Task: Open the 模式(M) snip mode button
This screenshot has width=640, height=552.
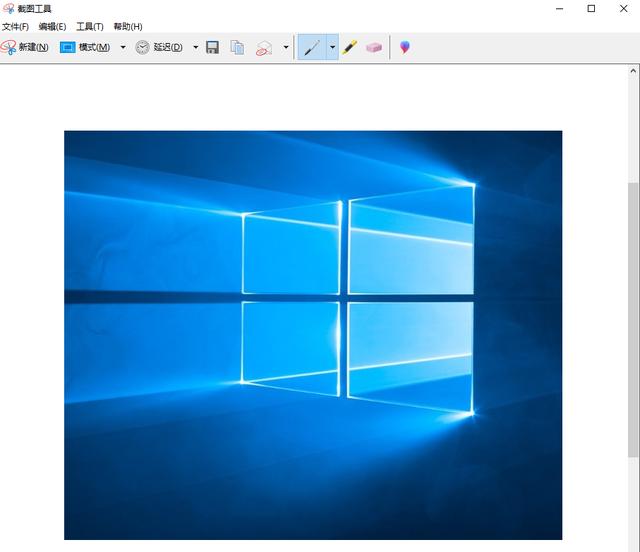Action: coord(85,47)
